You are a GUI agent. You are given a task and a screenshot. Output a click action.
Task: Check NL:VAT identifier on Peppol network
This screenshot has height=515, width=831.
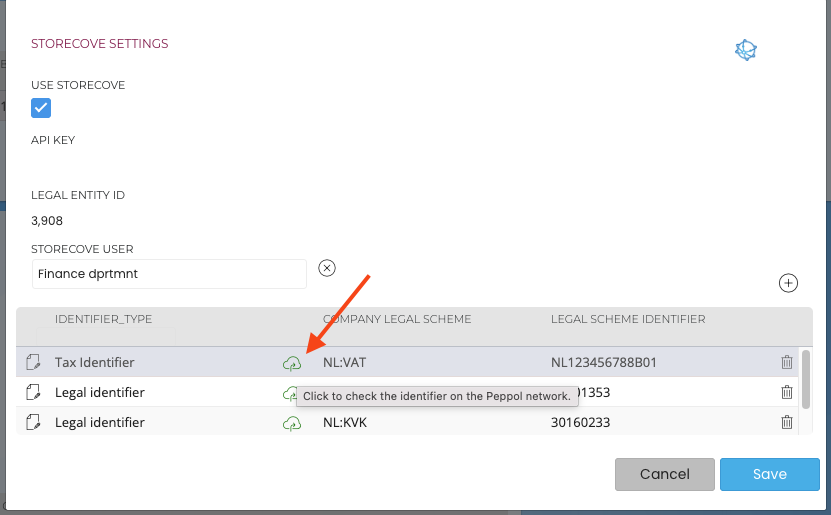[291, 363]
